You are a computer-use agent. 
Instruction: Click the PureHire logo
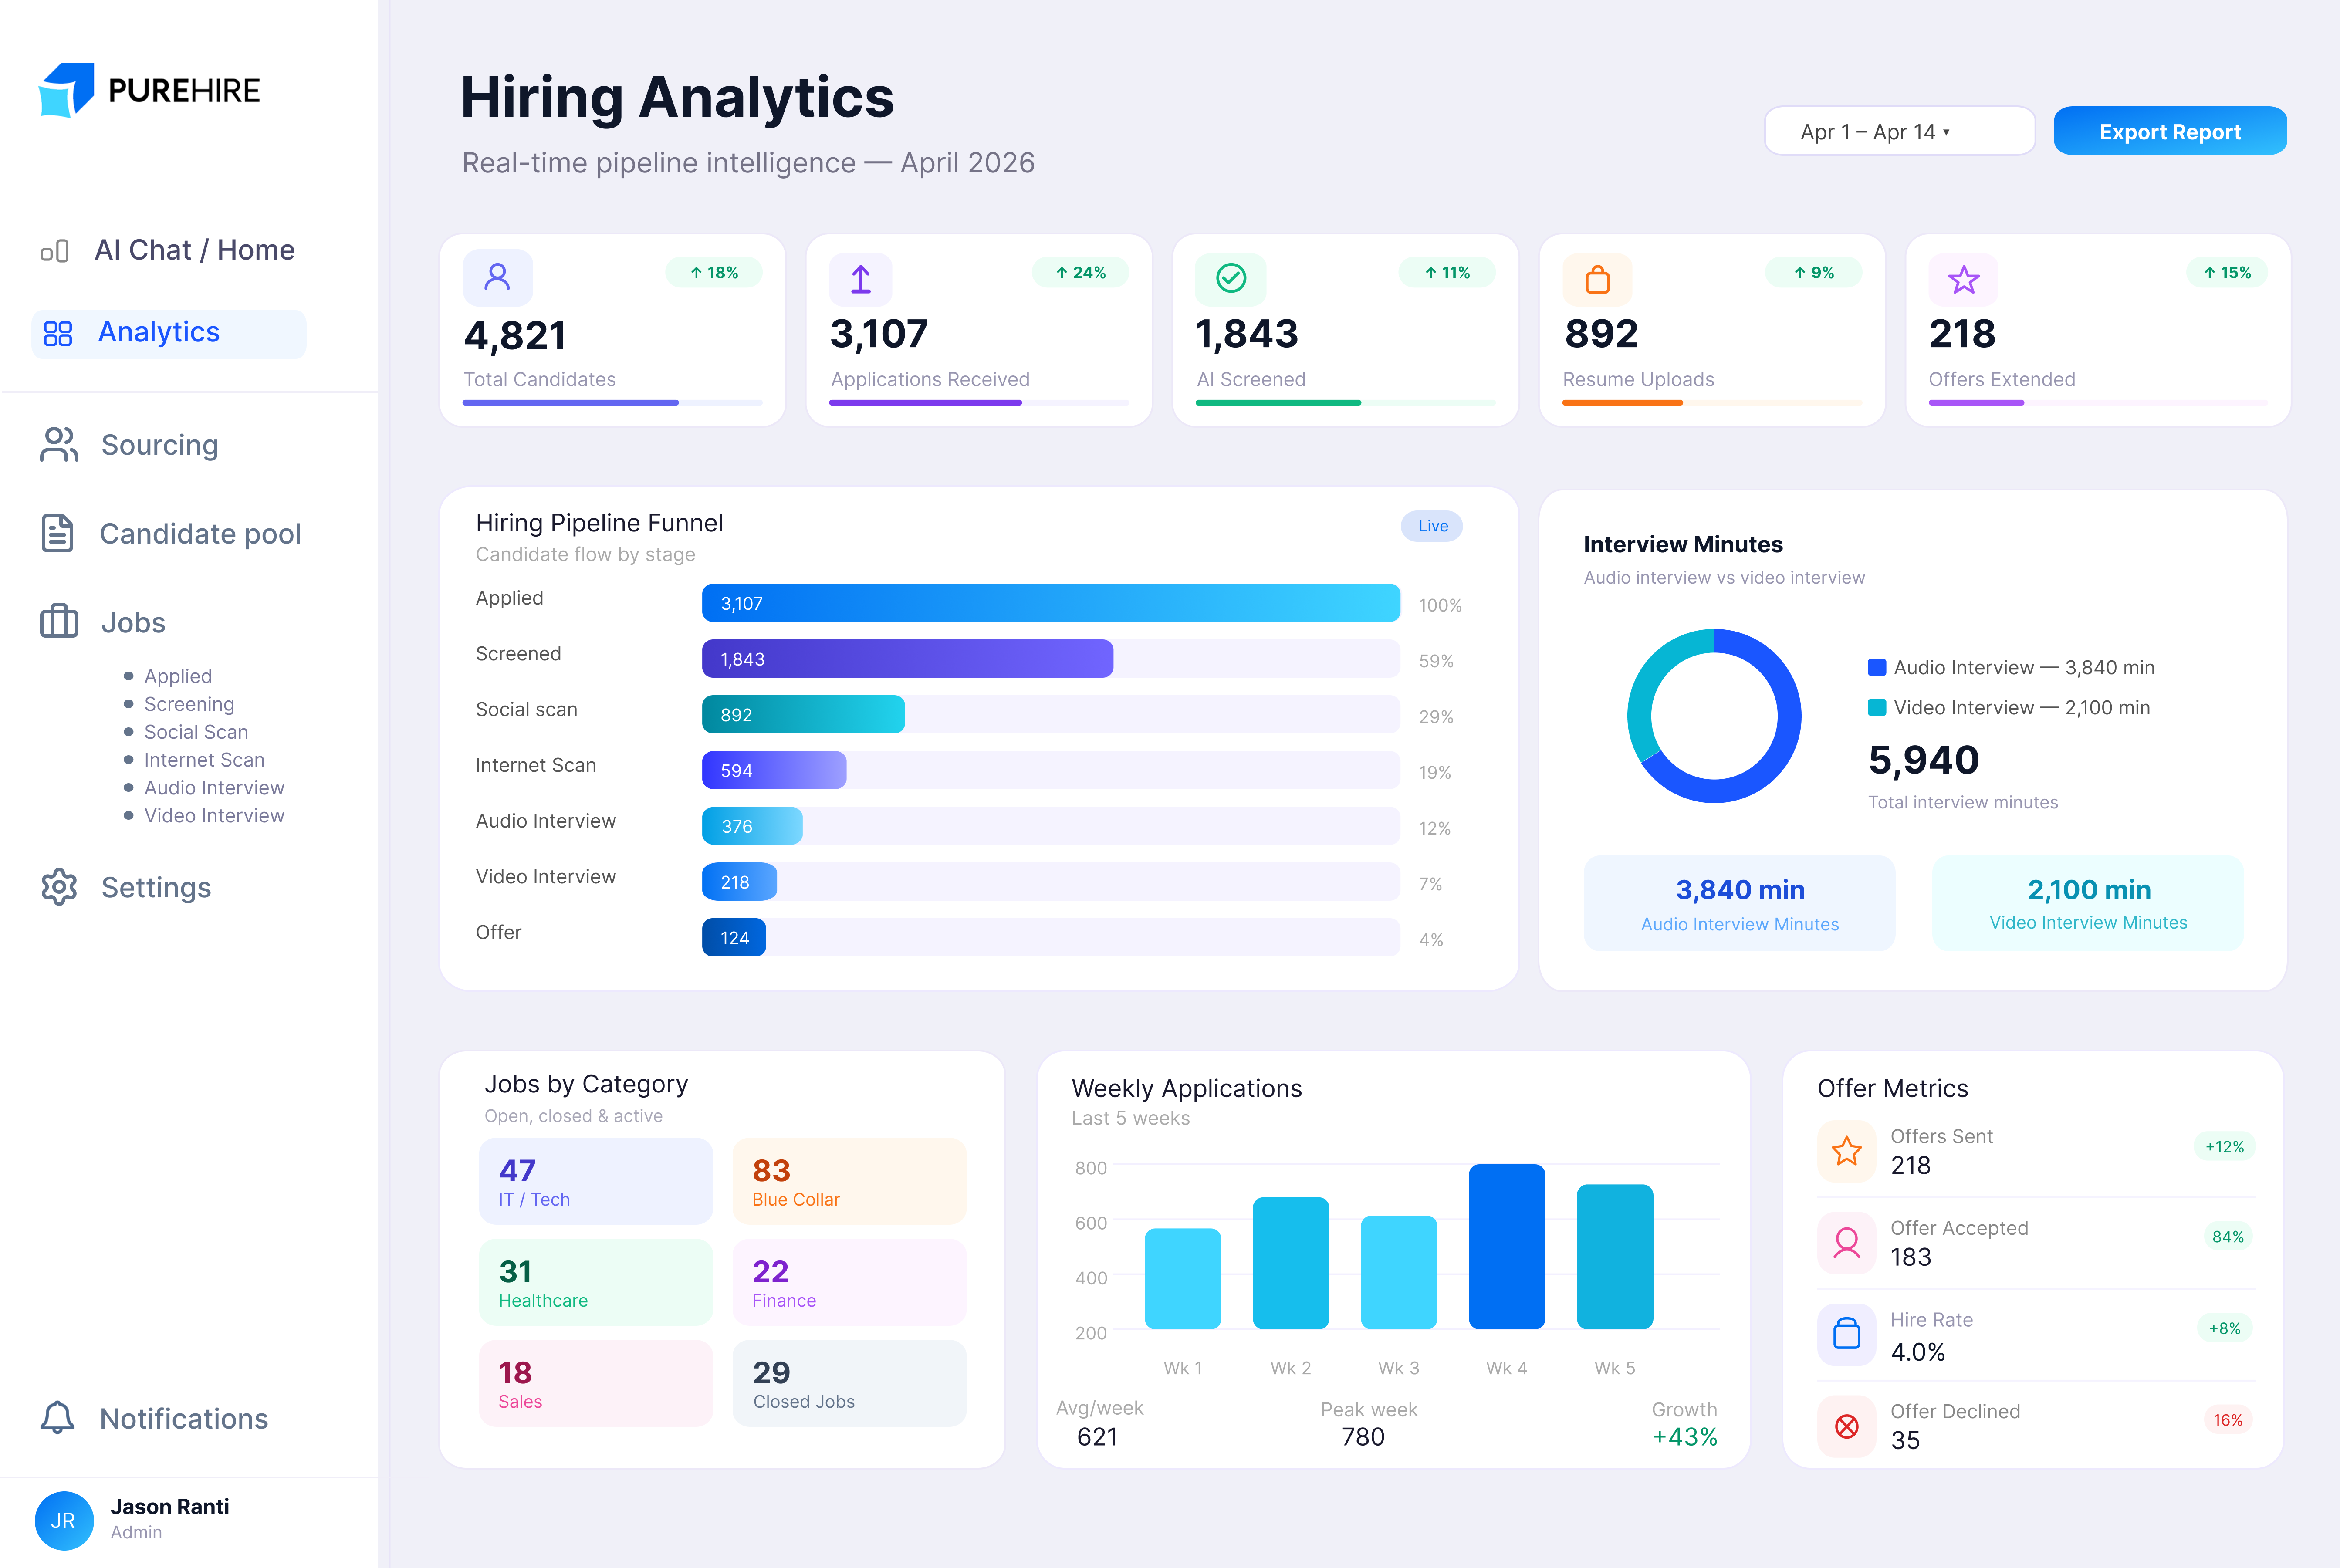click(x=150, y=91)
